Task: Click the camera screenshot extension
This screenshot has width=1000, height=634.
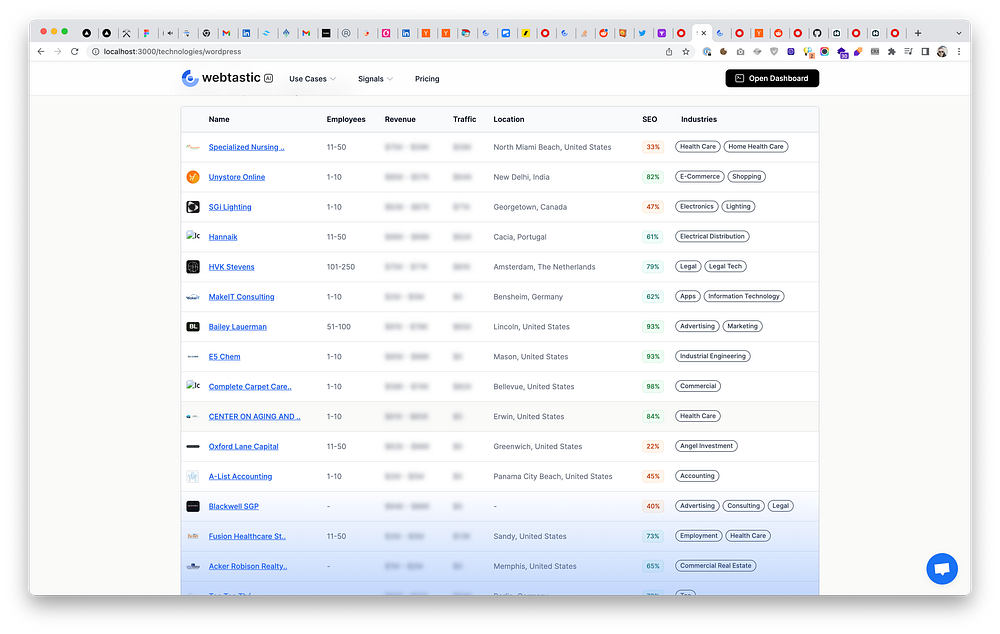Action: coord(740,52)
